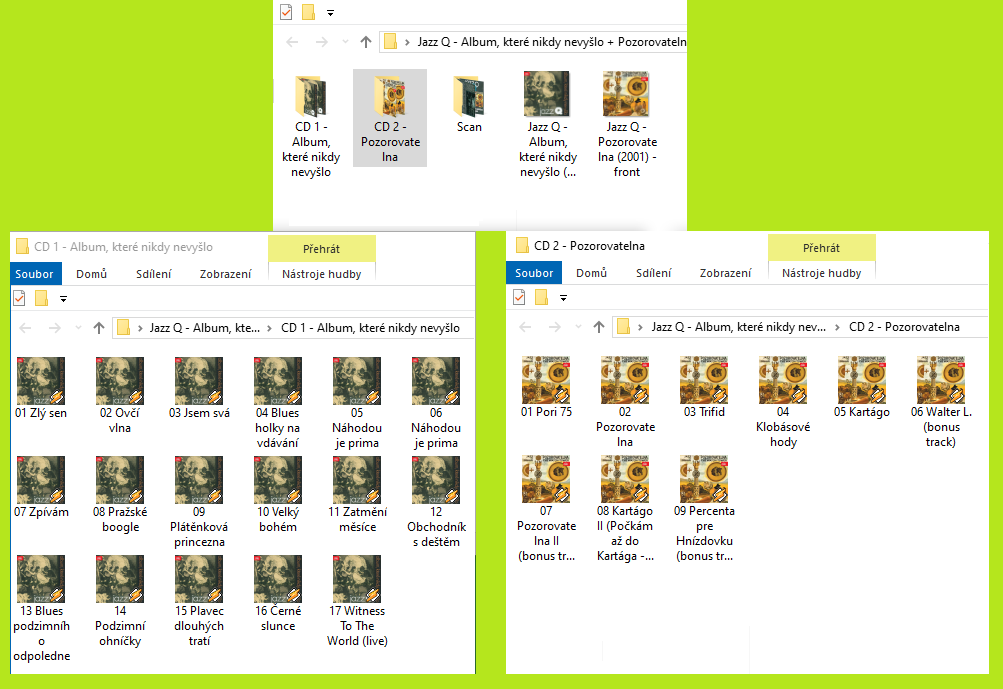Select track 13 Blues podzimního odpoledne
The image size is (1003, 689).
click(41, 608)
